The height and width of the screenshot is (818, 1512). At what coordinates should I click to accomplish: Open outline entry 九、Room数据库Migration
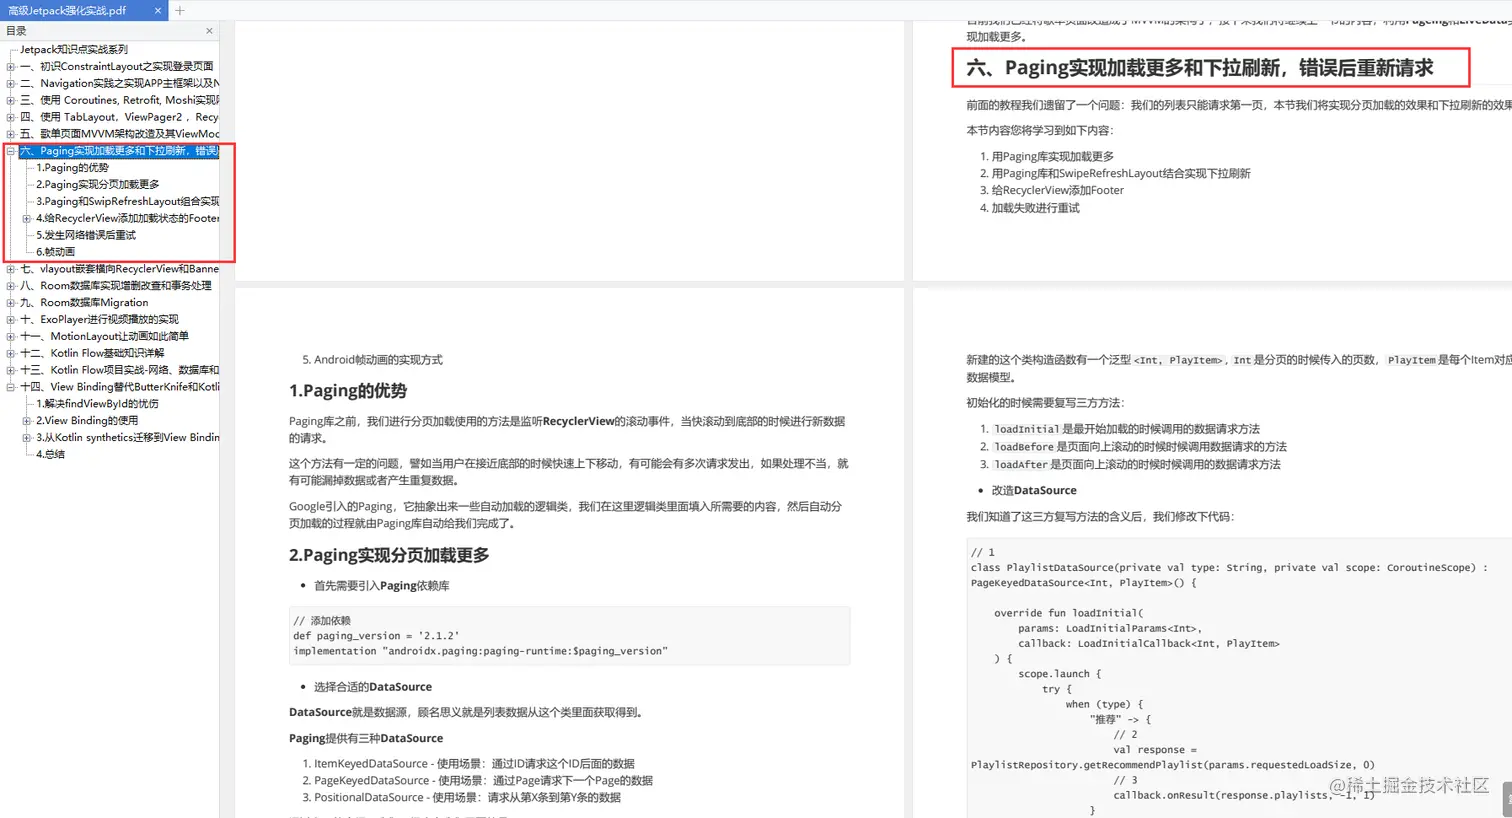84,303
